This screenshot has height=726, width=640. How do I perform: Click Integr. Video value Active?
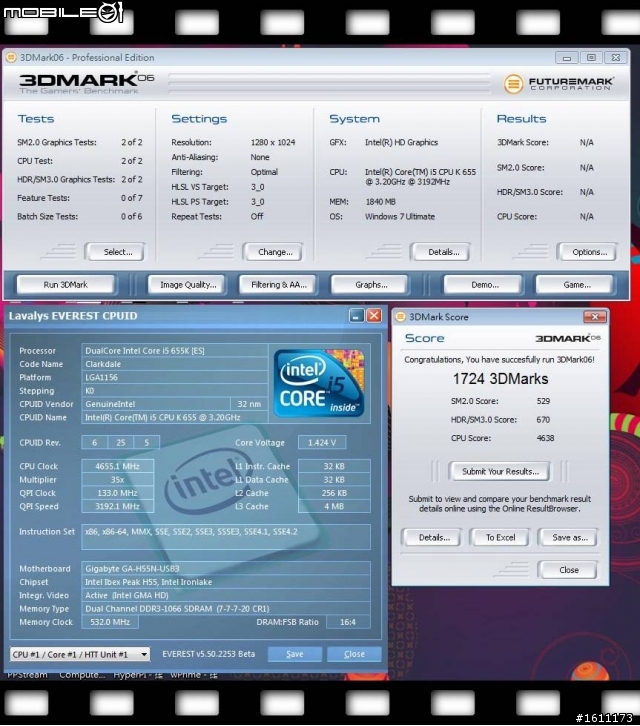click(226, 595)
